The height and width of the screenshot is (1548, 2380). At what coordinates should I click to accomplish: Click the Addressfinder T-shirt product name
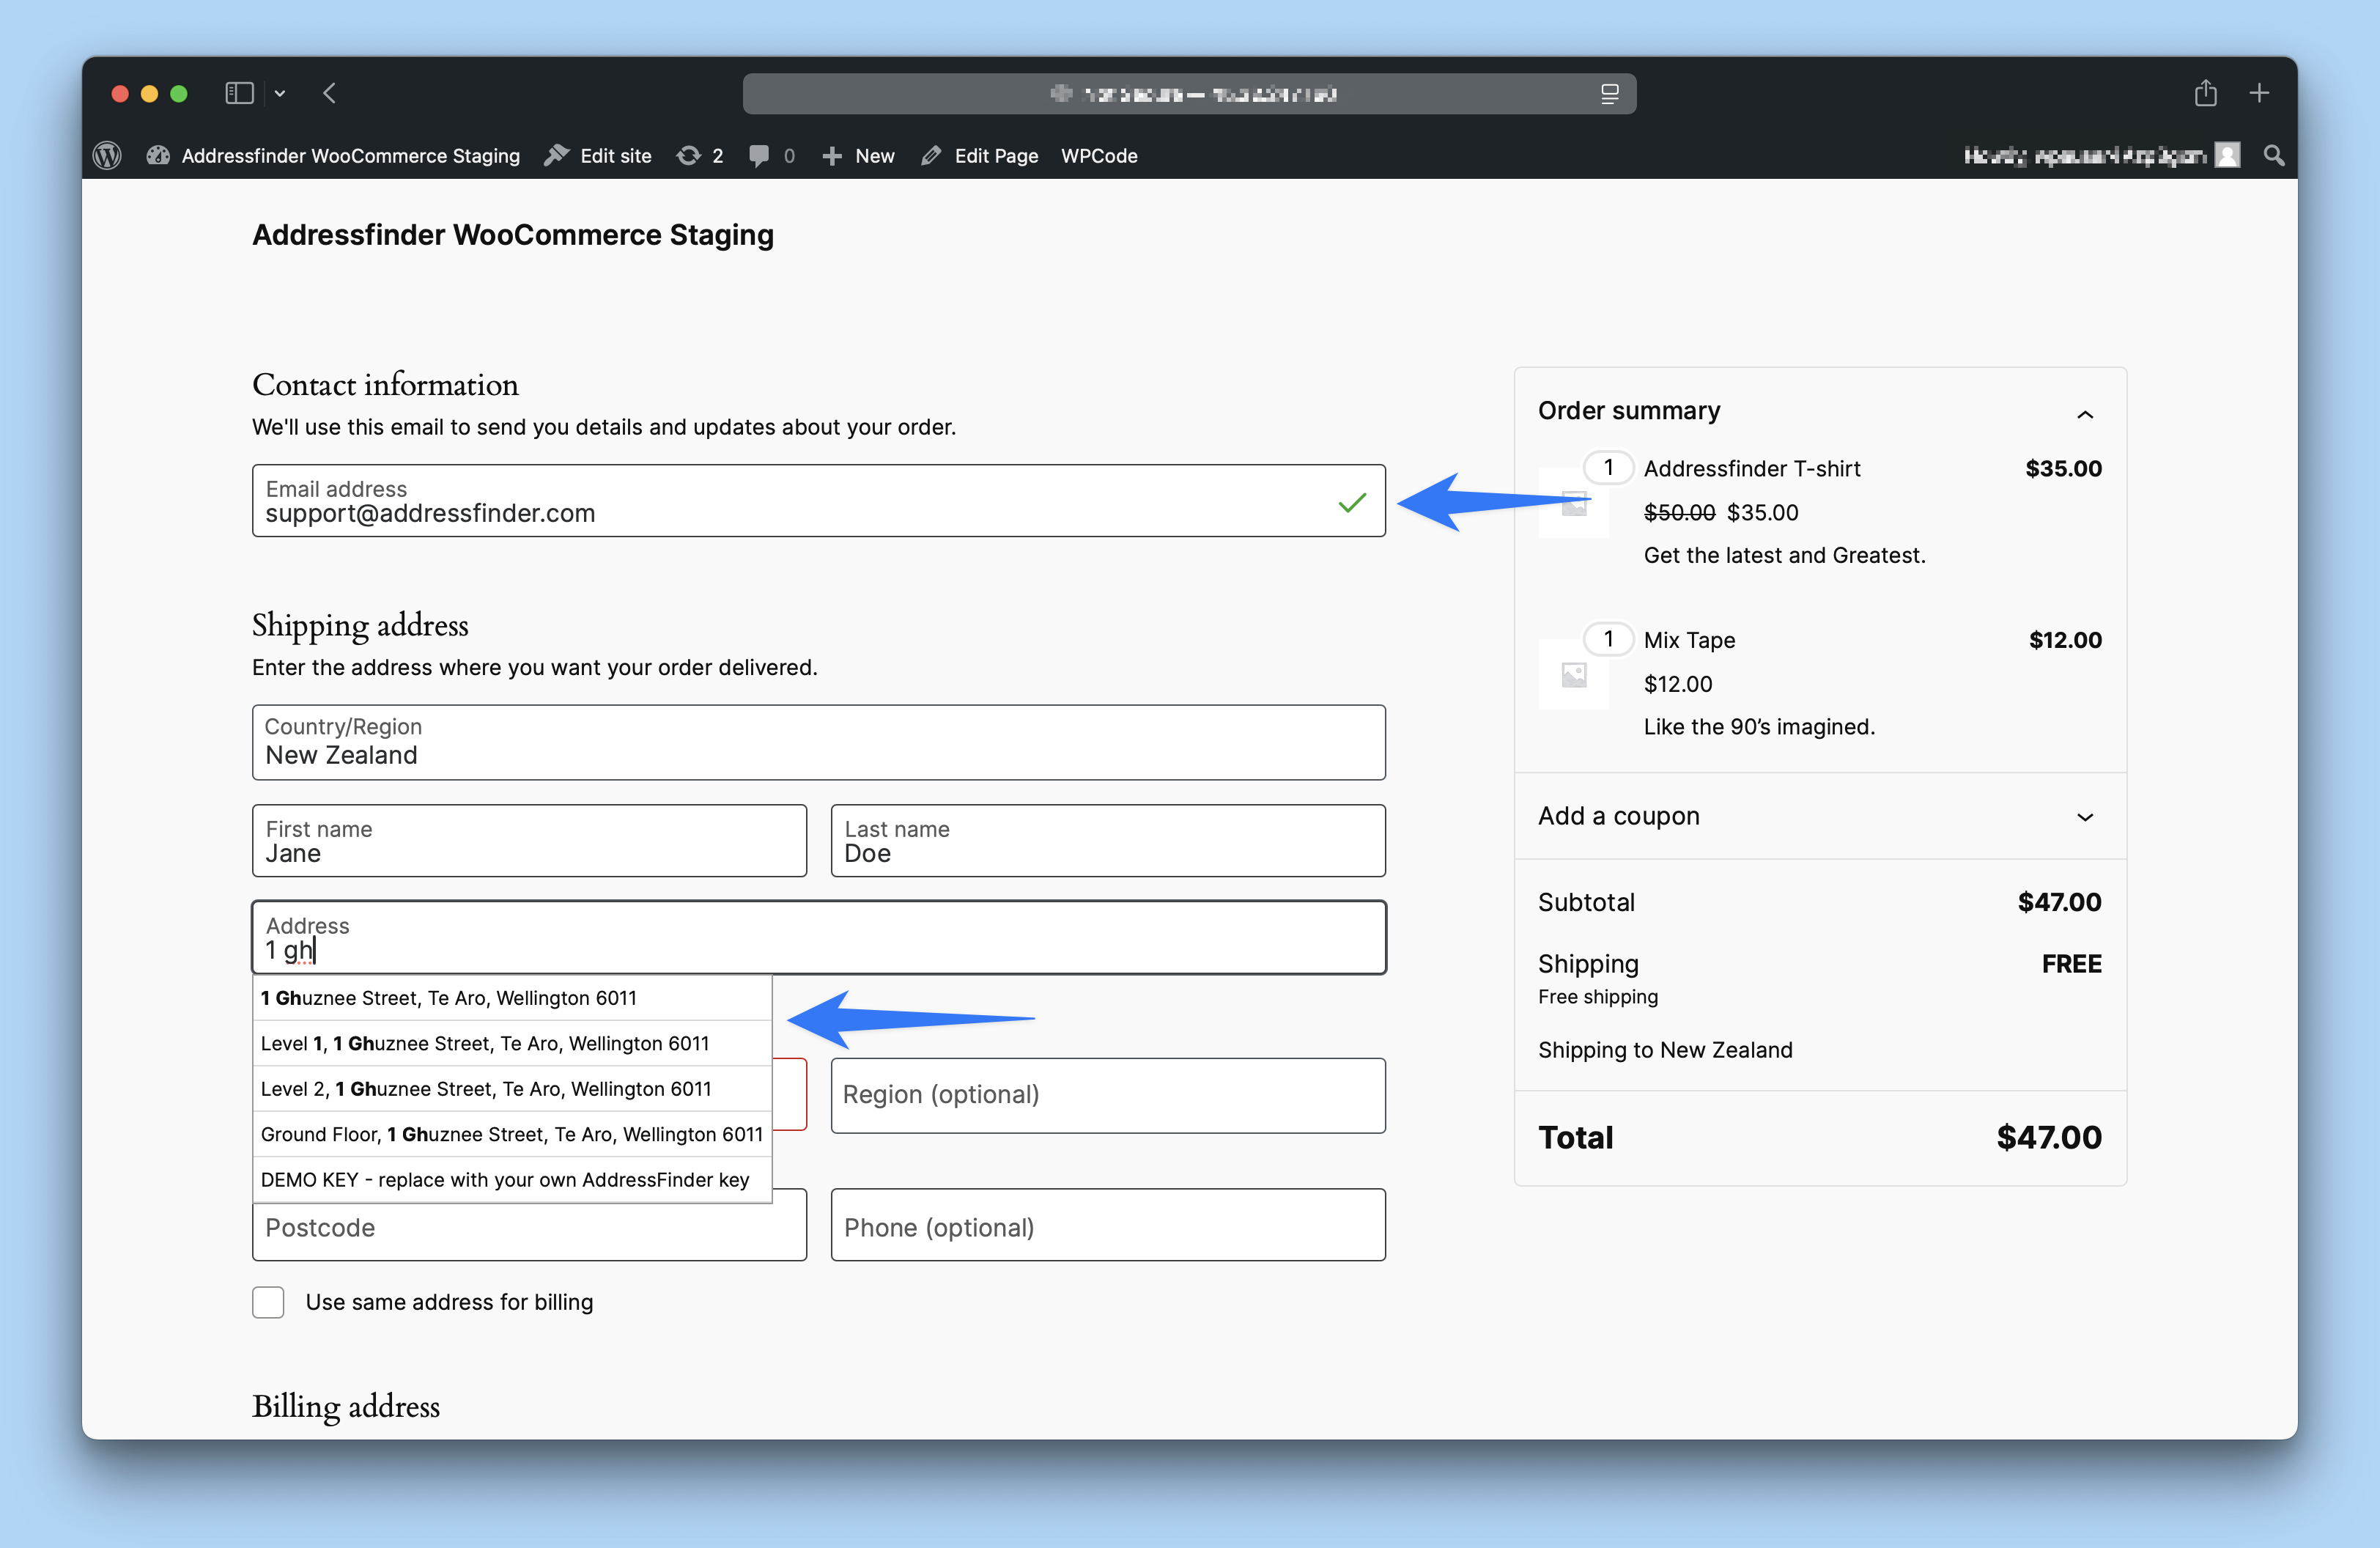tap(1752, 469)
